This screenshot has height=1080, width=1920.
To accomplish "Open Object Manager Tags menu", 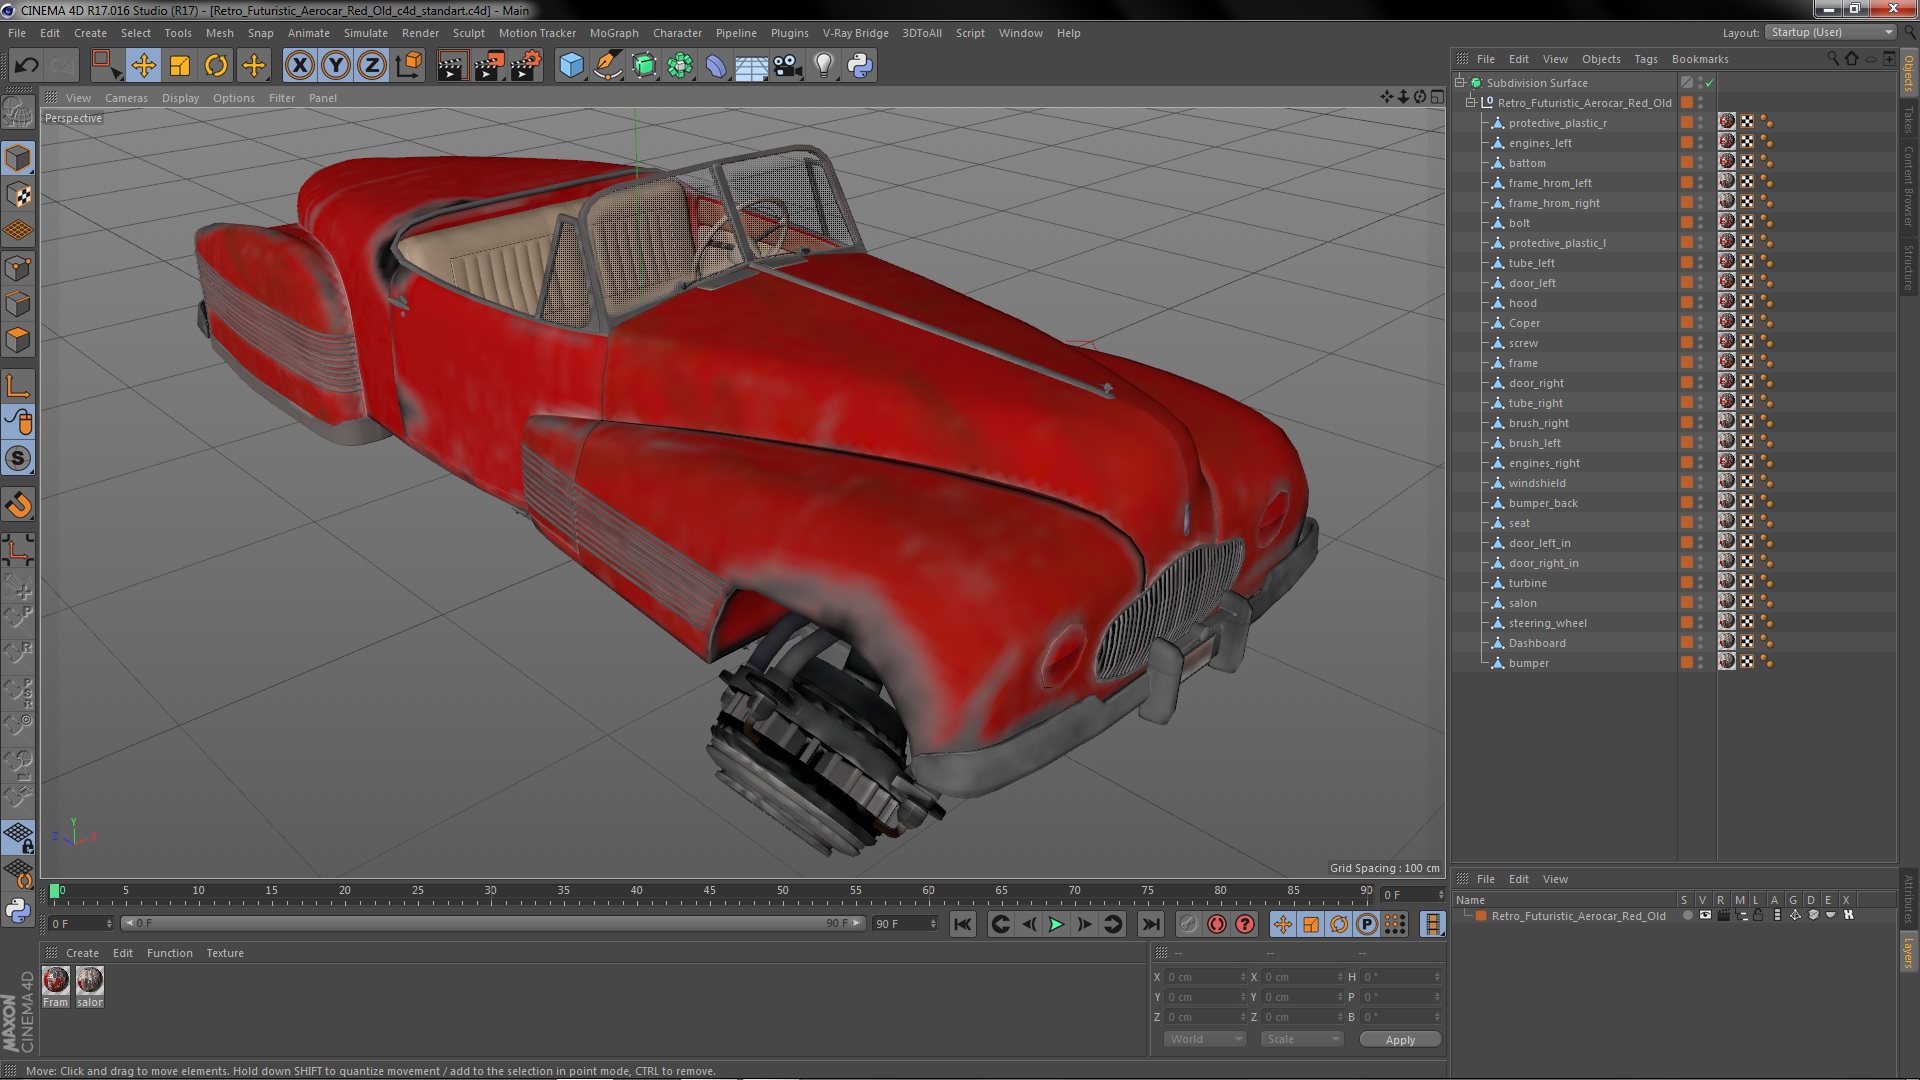I will (1645, 59).
